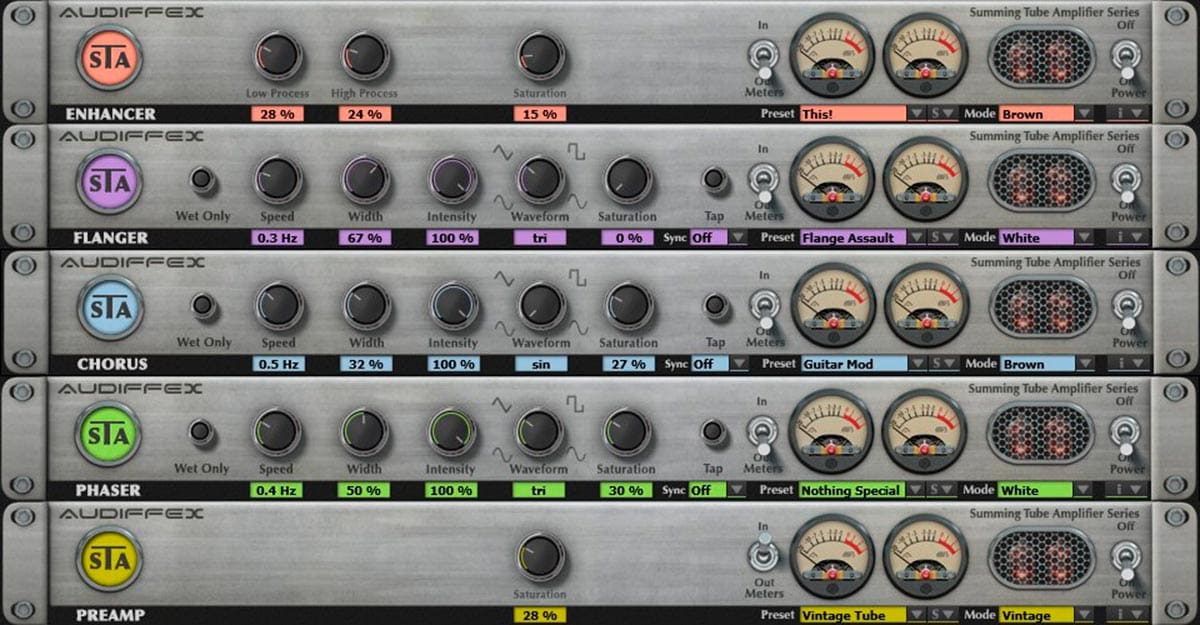Viewport: 1200px width, 625px height.
Task: Select the square wave icon on Phaser
Action: (578, 403)
